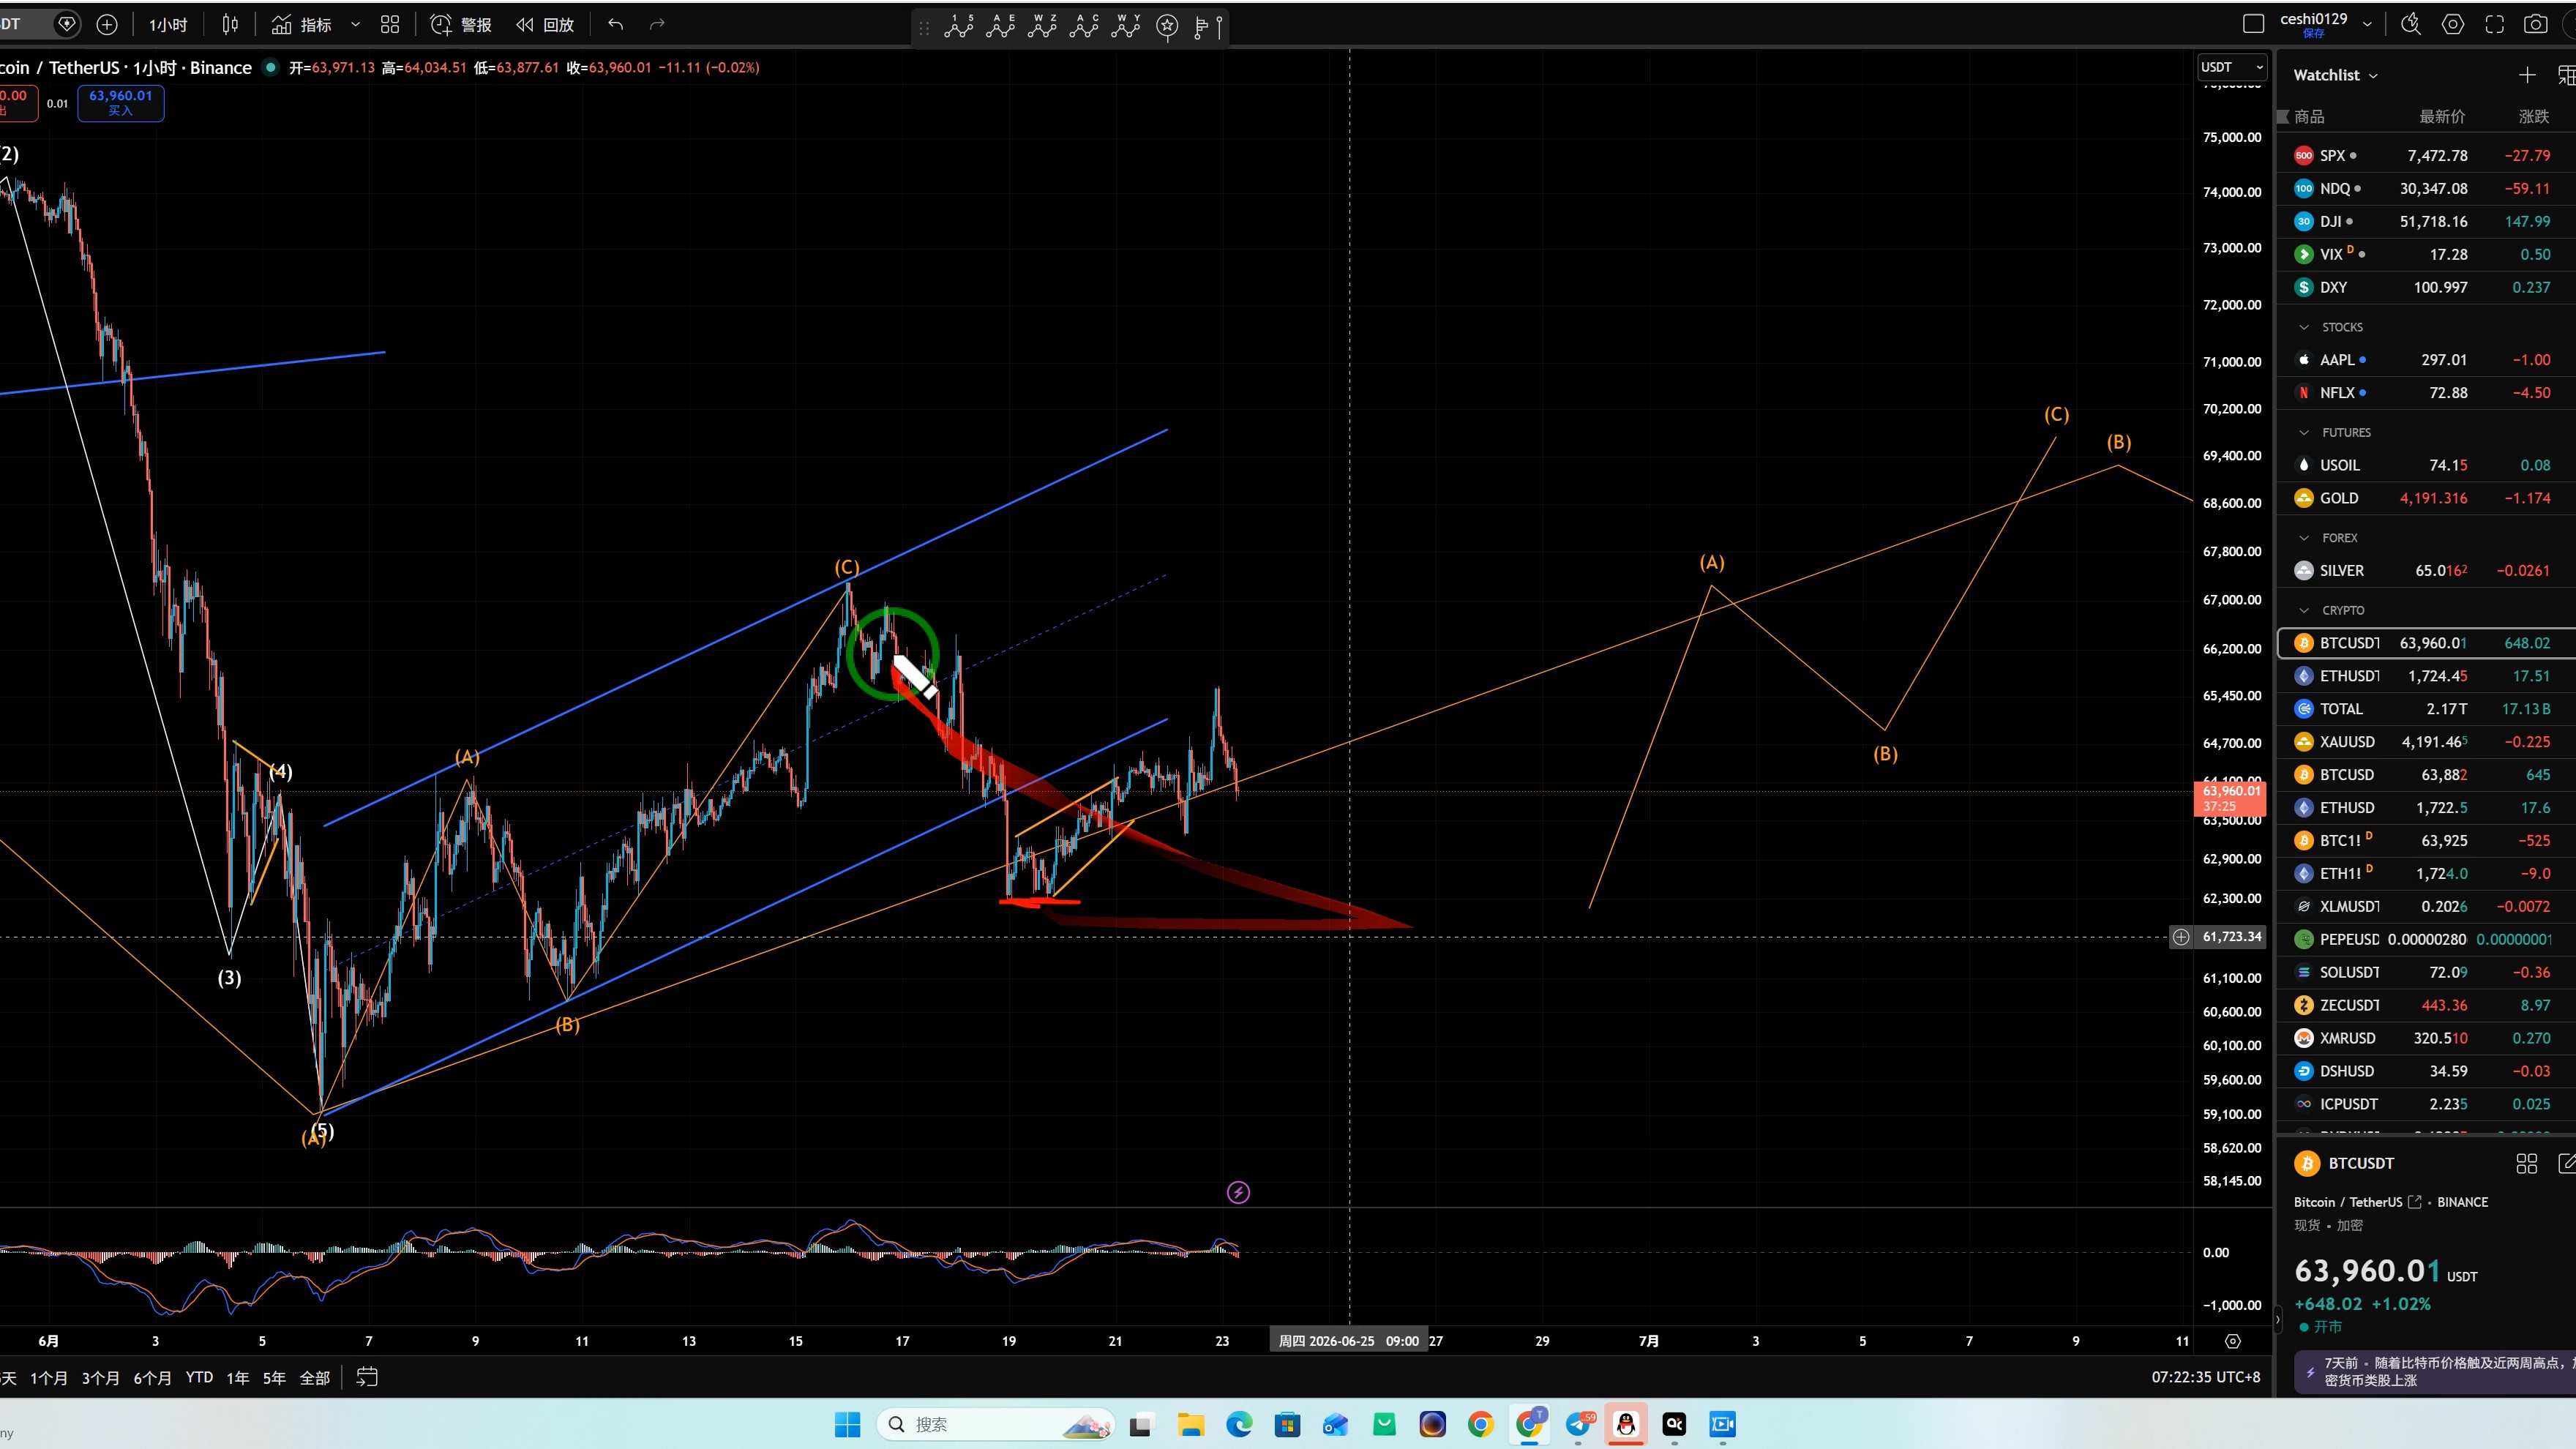
Task: Start bar replay with 回放 button
Action: [545, 25]
